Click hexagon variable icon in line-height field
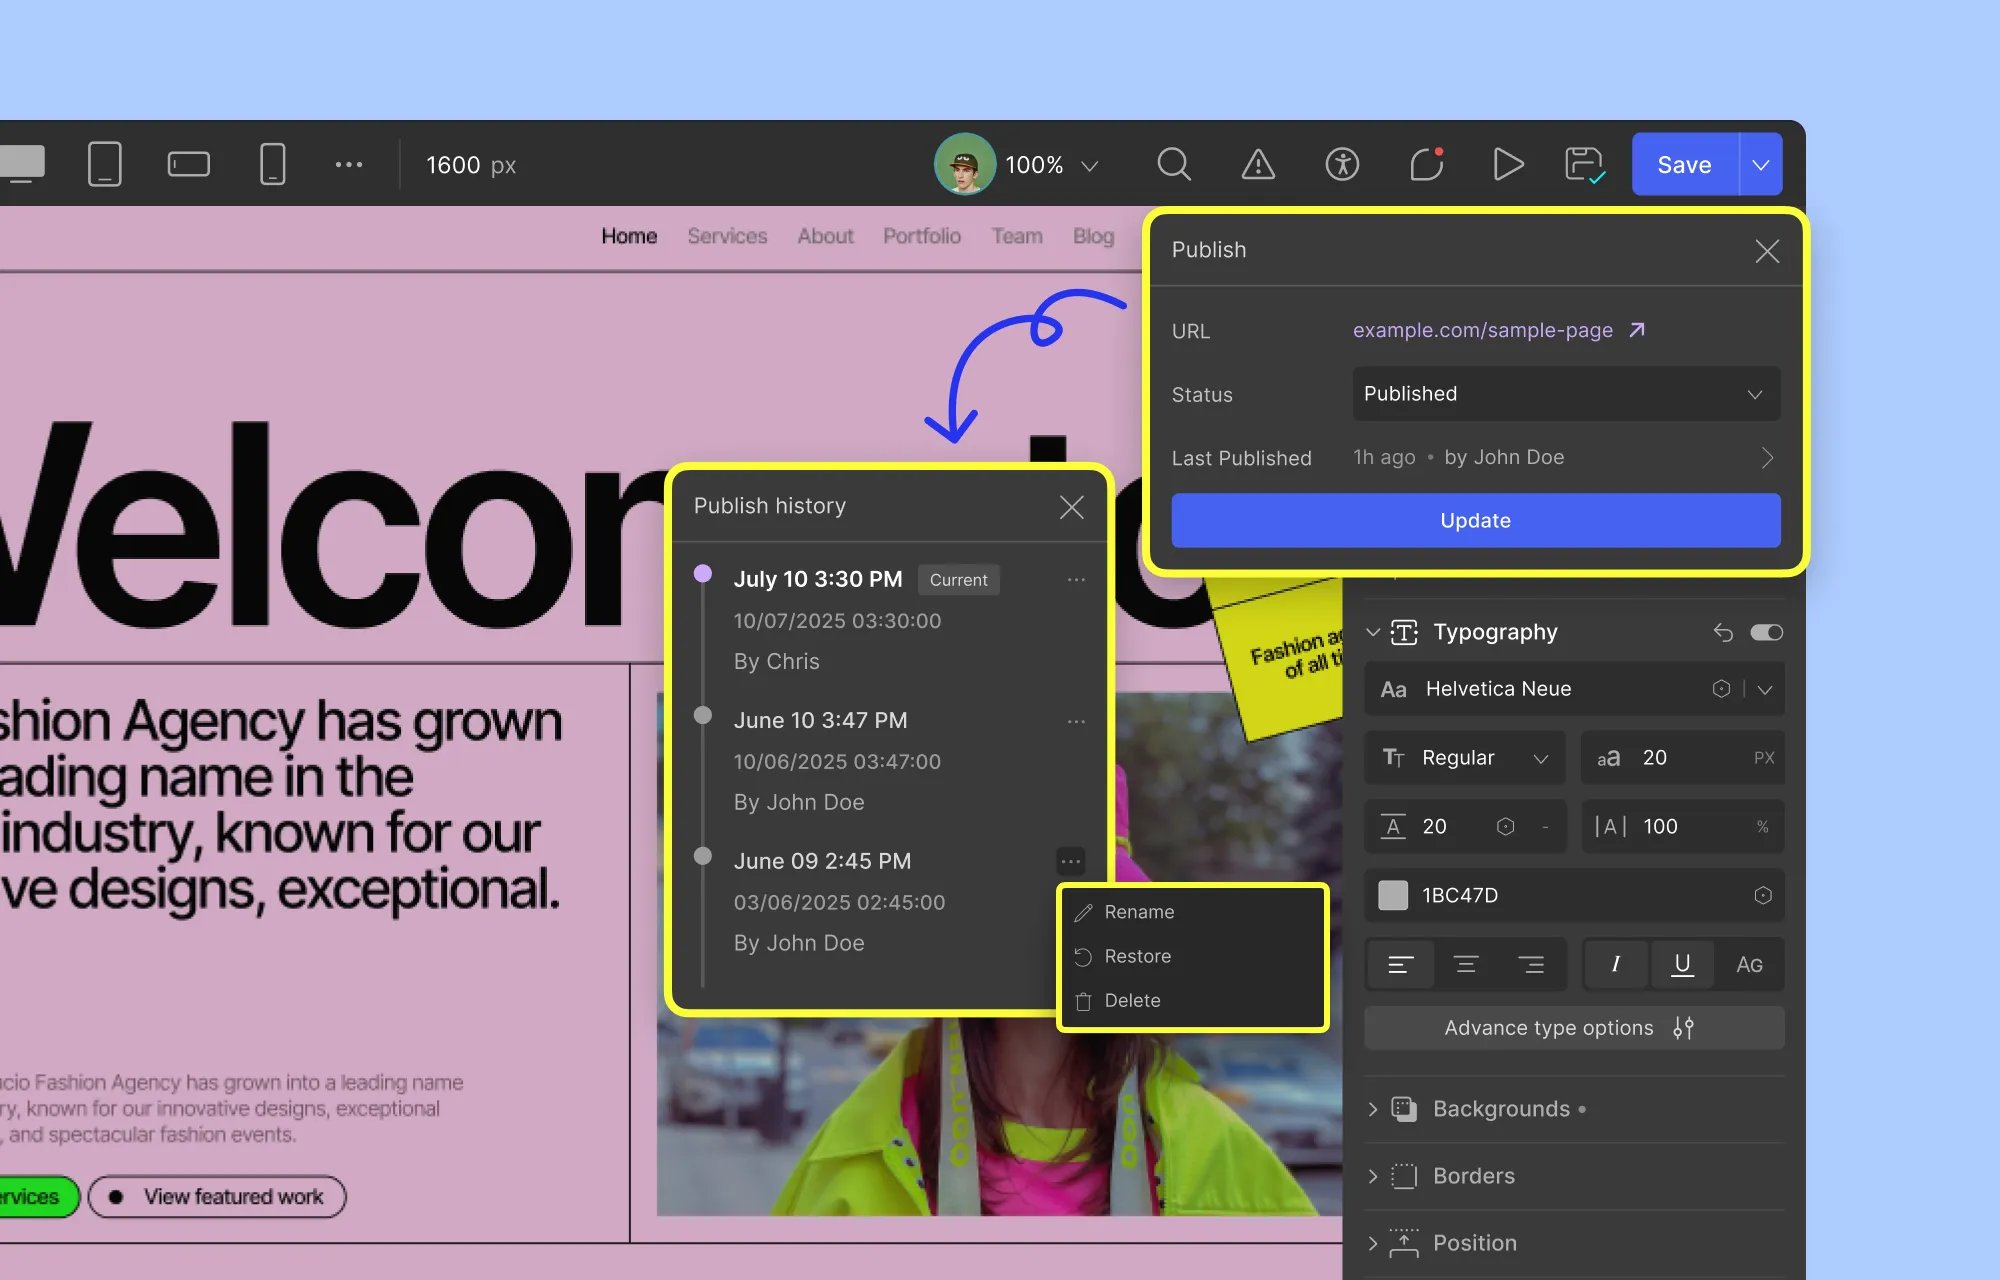 coord(1505,827)
